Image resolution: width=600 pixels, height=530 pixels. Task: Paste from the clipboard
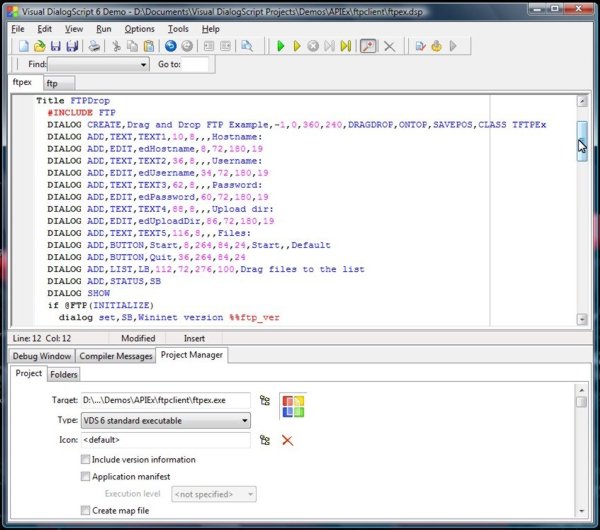click(149, 46)
